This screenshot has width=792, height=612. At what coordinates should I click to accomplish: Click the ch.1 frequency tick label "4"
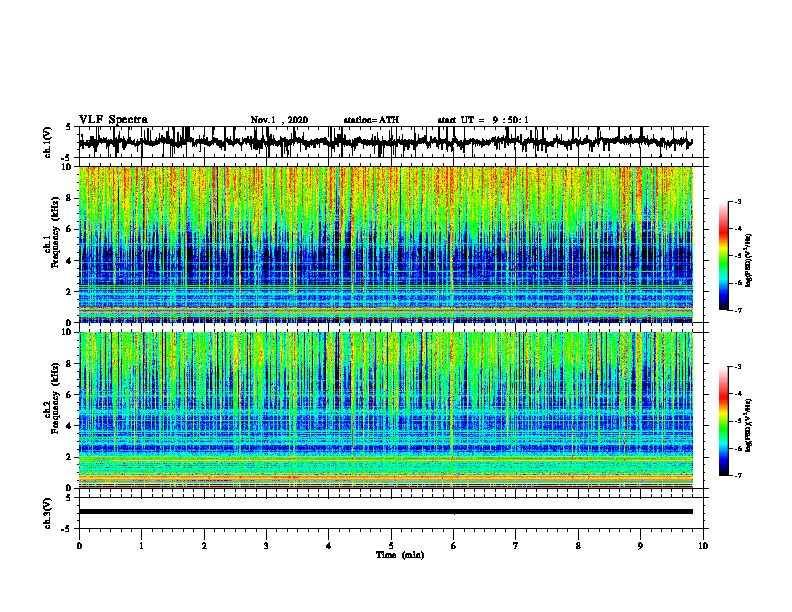69,261
